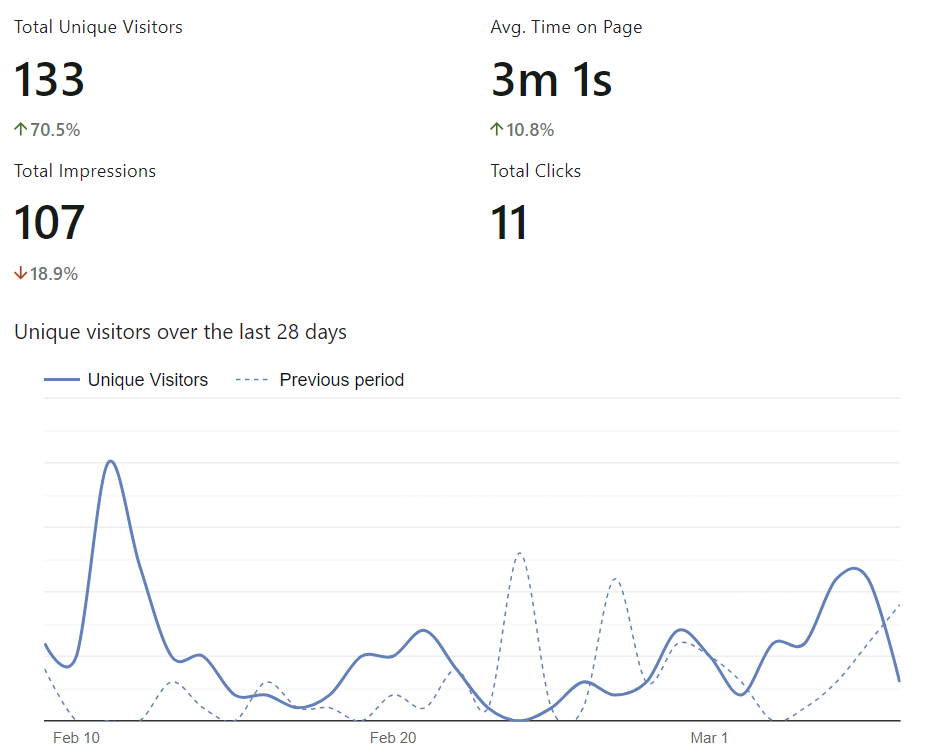The height and width of the screenshot is (754, 942).
Task: Click the highest peak of the solid line
Action: 110,461
